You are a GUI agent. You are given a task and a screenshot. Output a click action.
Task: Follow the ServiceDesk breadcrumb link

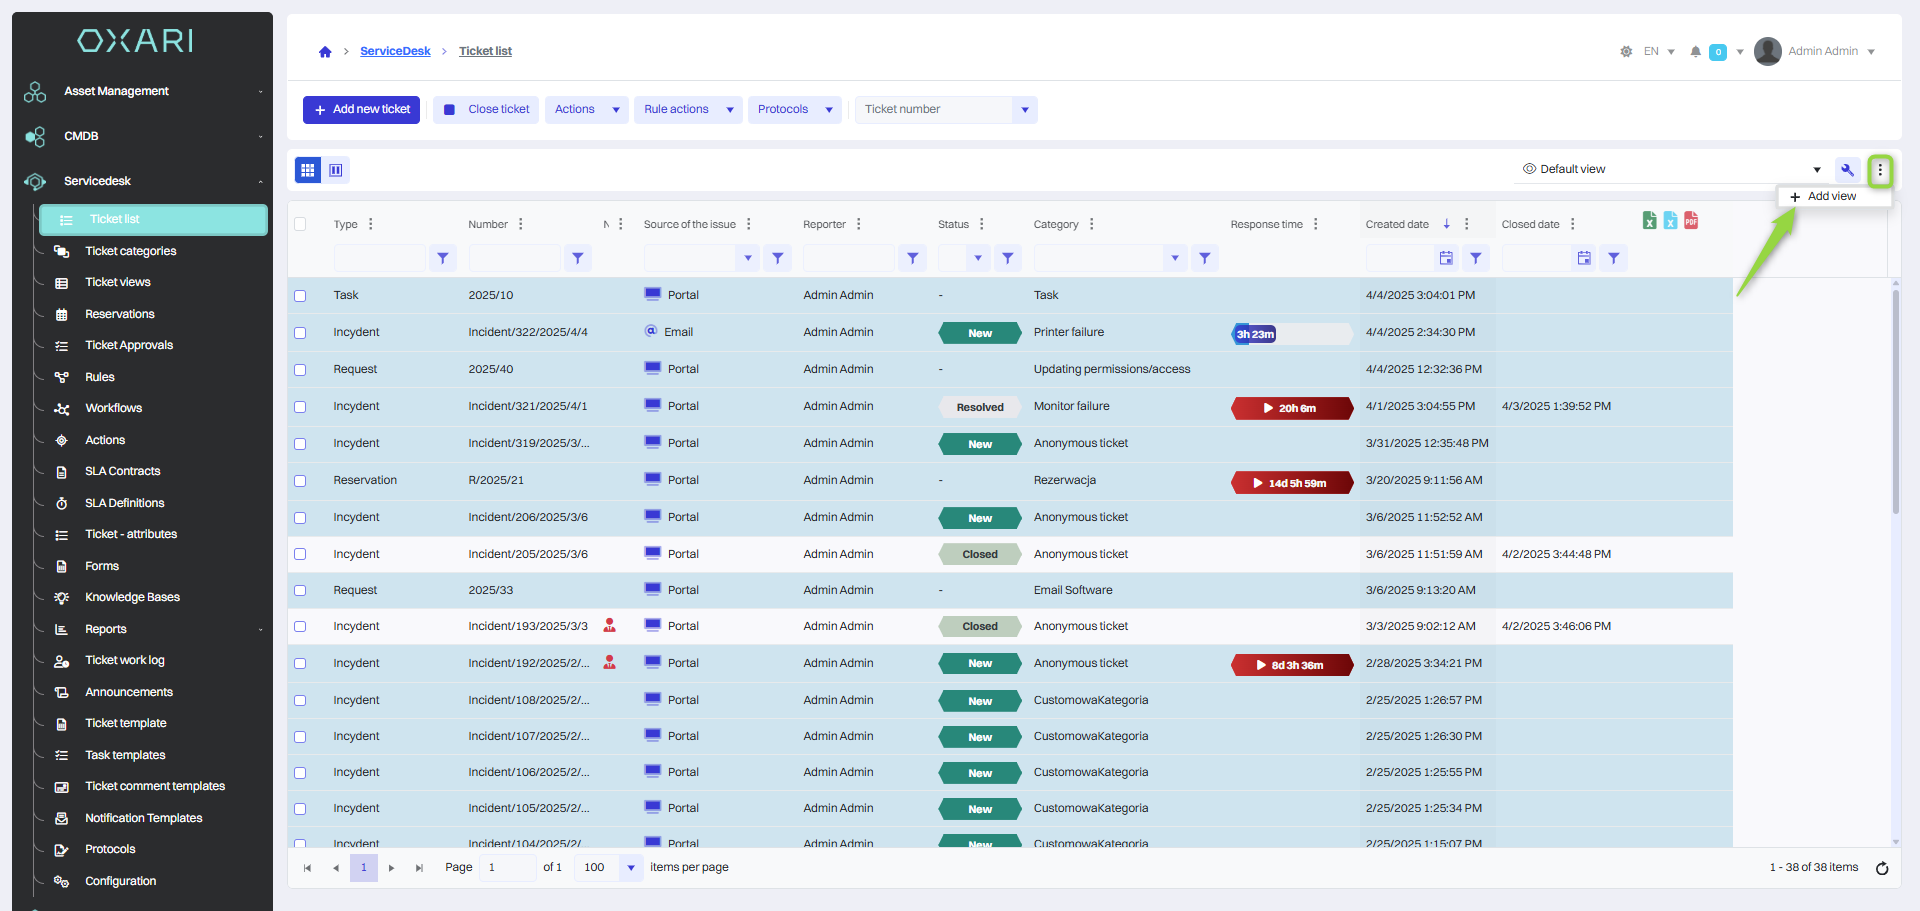tap(395, 52)
